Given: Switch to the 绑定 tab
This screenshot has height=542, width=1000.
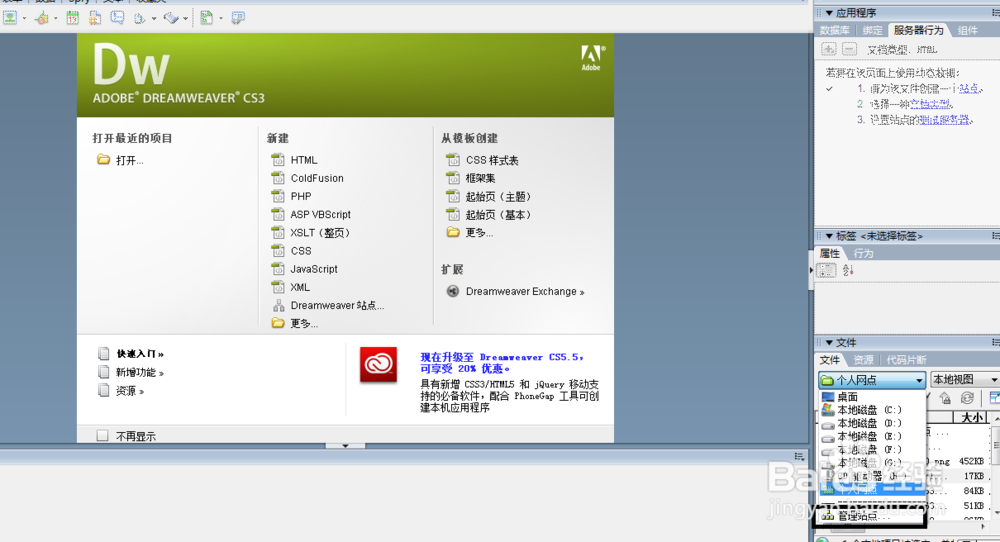Looking at the screenshot, I should pyautogui.click(x=872, y=30).
